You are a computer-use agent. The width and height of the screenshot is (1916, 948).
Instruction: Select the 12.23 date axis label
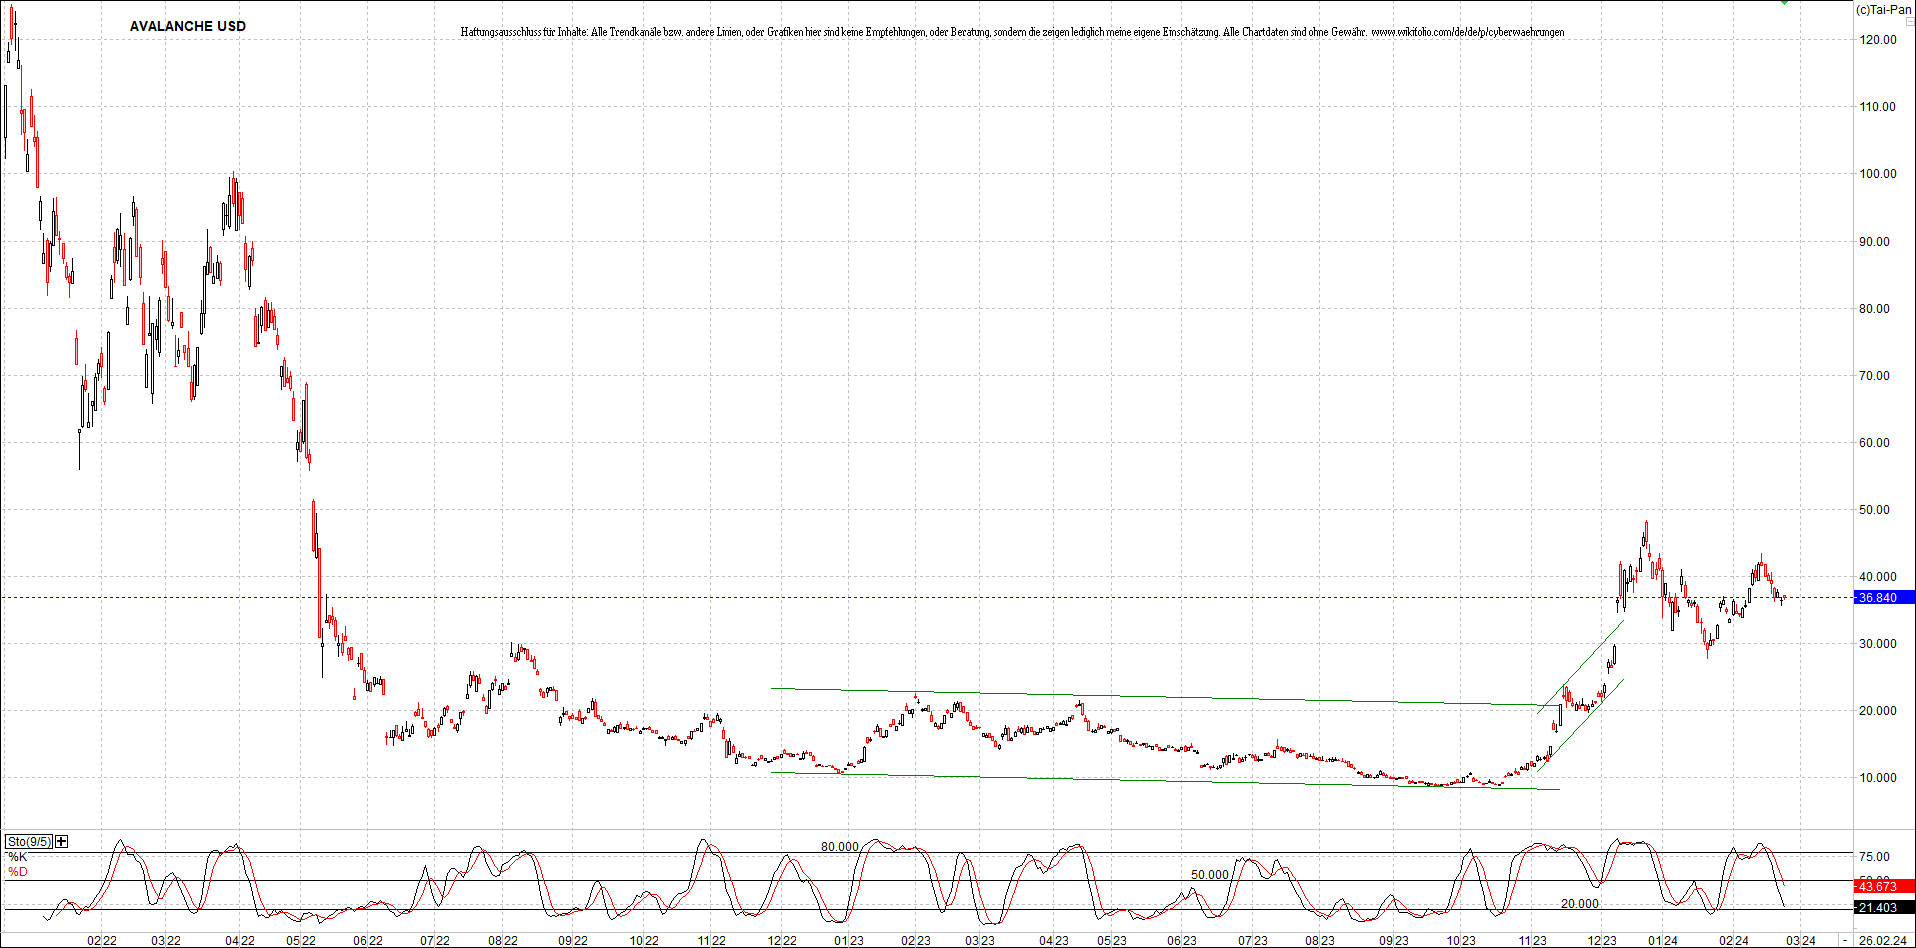click(x=1600, y=940)
